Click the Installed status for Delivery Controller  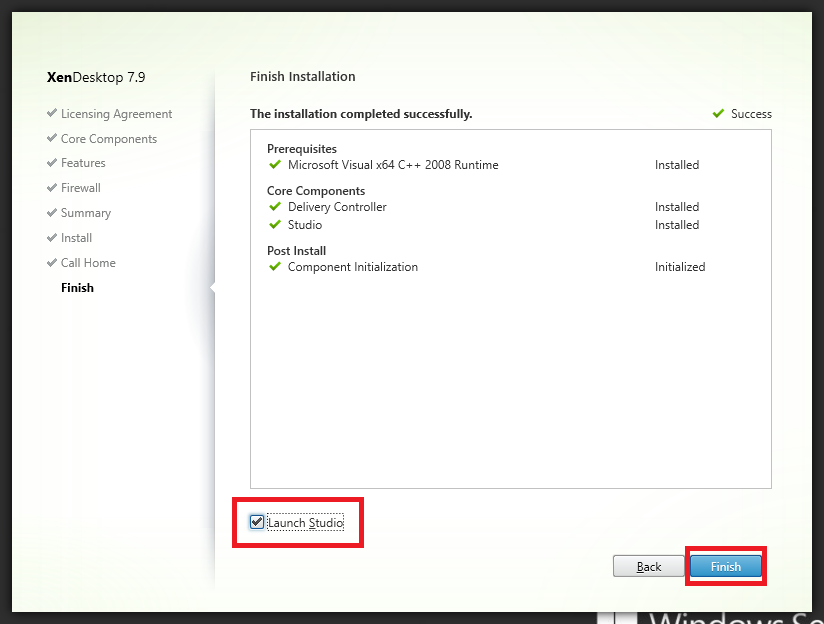pos(677,207)
